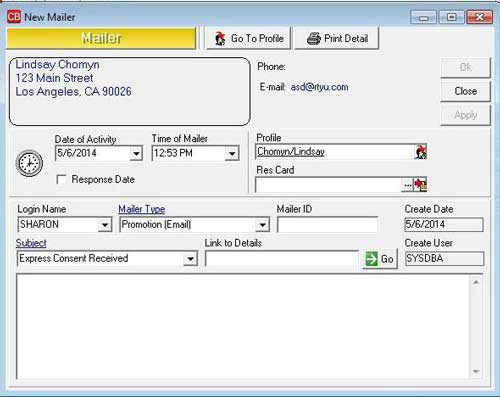The height and width of the screenshot is (397, 500).
Task: Click the Mailer Type link label
Action: tap(142, 209)
